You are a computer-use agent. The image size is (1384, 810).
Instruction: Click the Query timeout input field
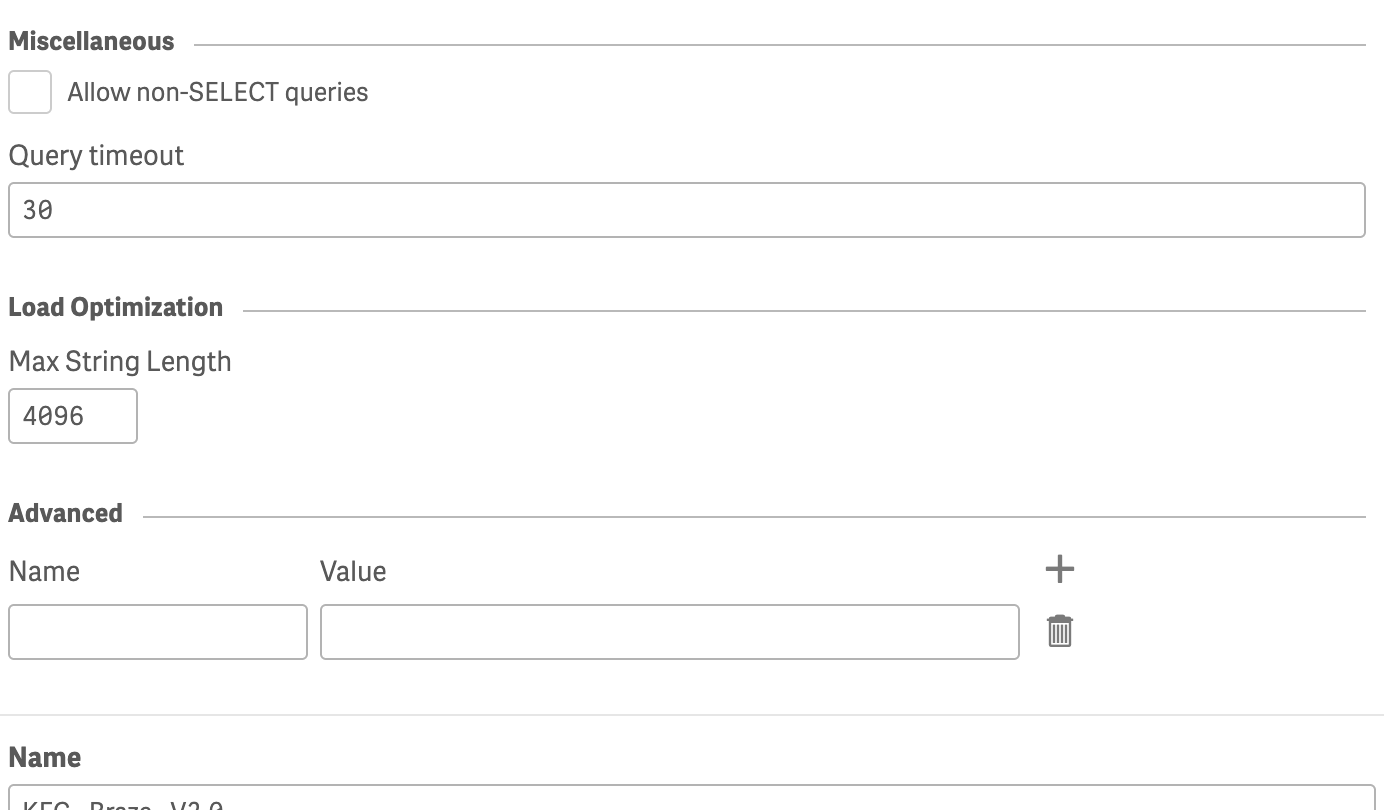point(686,210)
